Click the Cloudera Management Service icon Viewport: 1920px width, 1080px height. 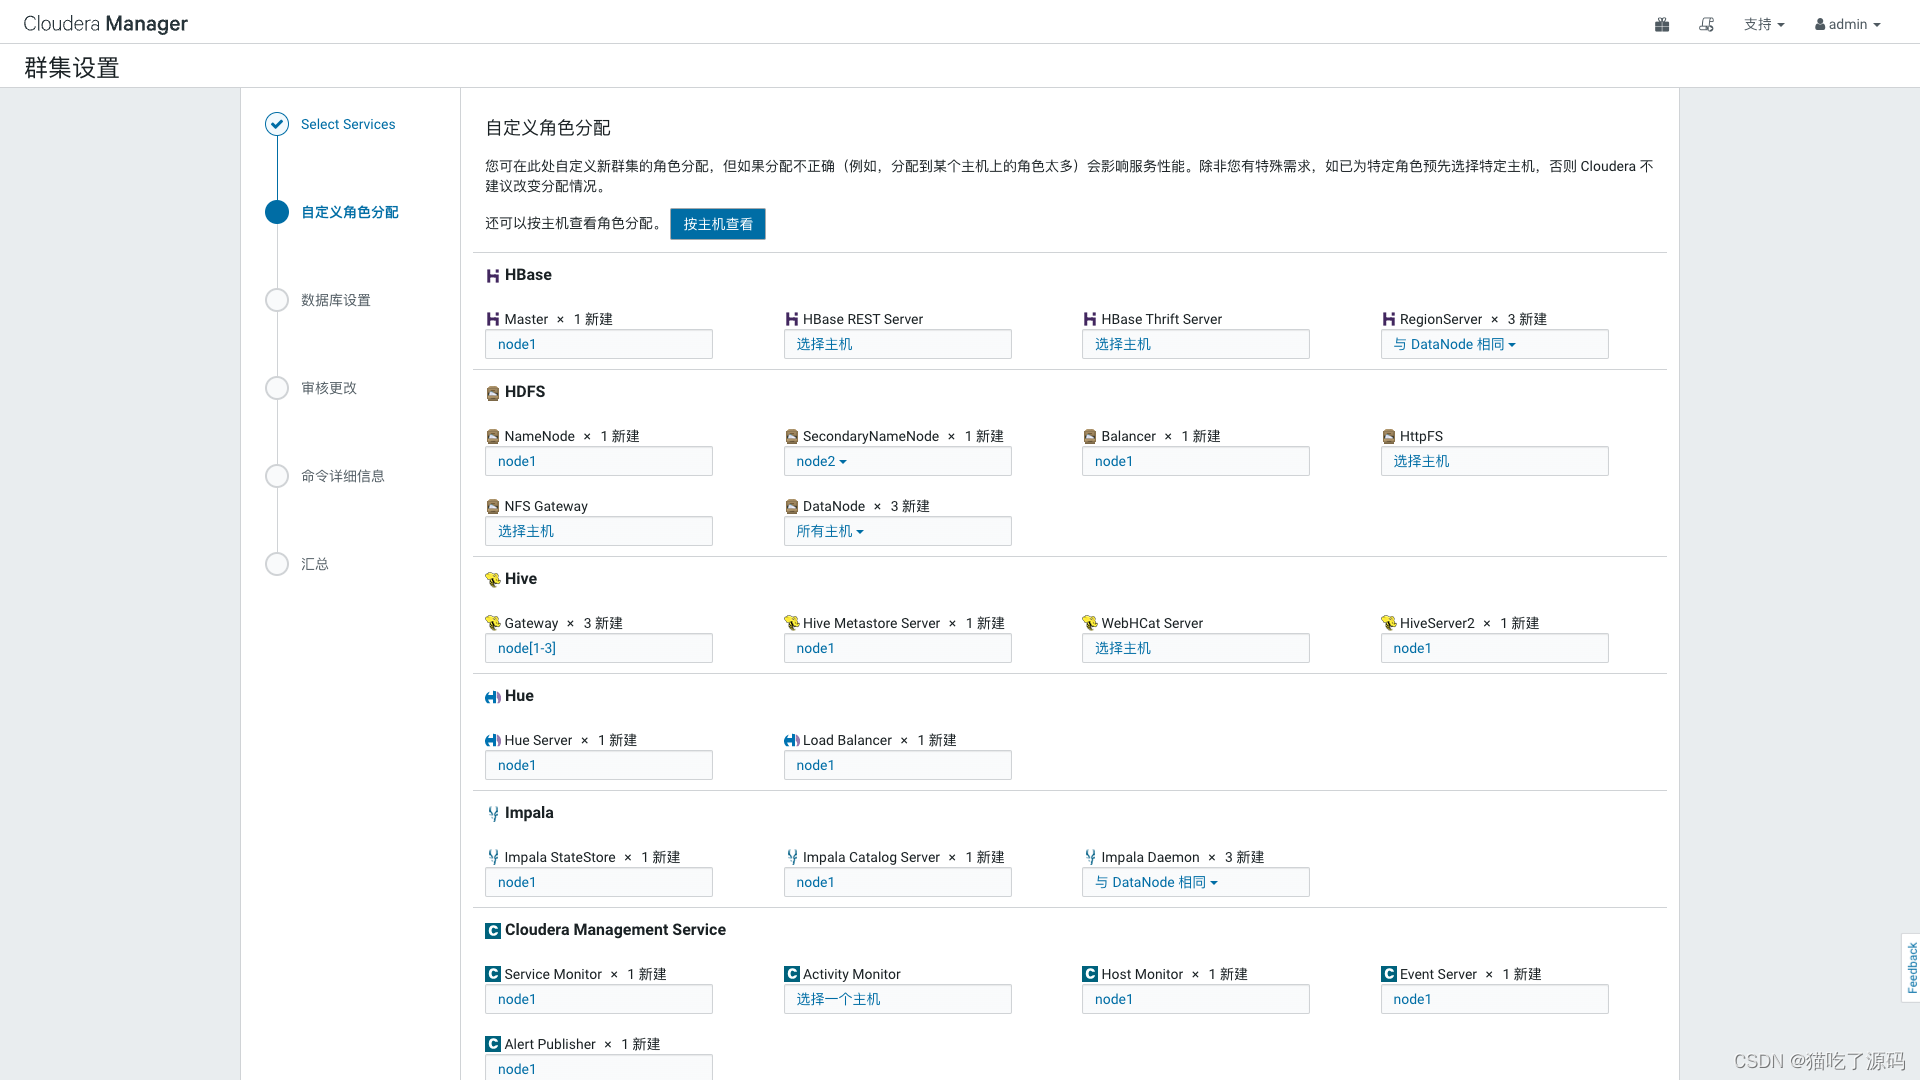493,931
